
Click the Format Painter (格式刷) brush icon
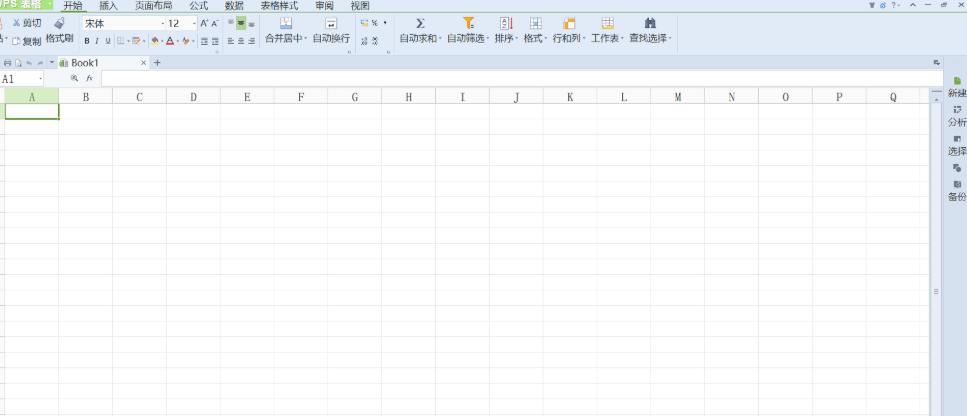[59, 23]
